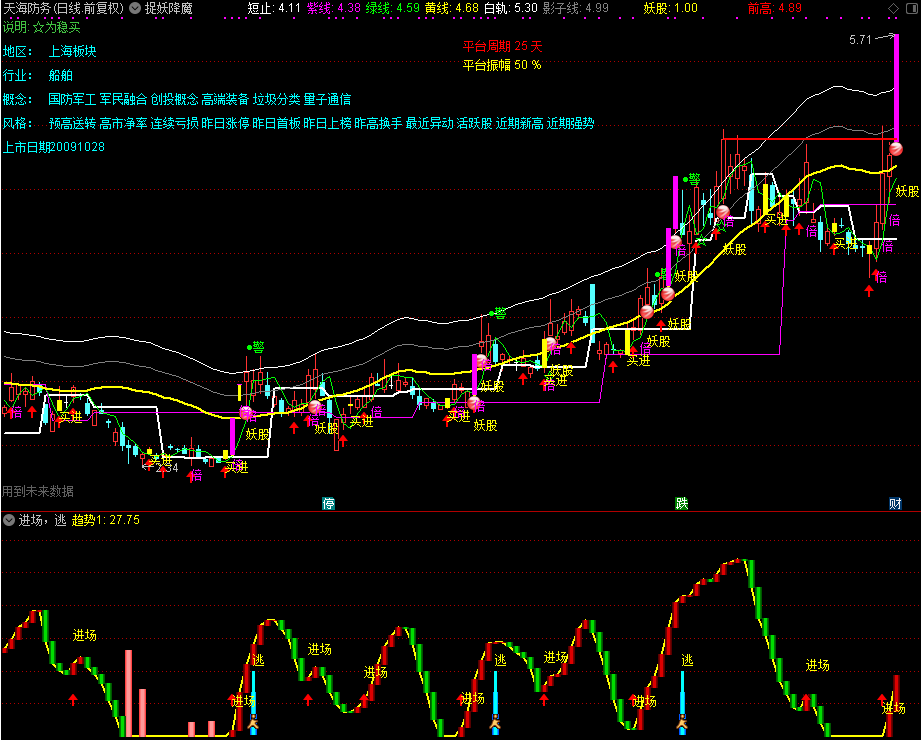Click the 船舶 industry label
The image size is (921, 740).
(60, 75)
